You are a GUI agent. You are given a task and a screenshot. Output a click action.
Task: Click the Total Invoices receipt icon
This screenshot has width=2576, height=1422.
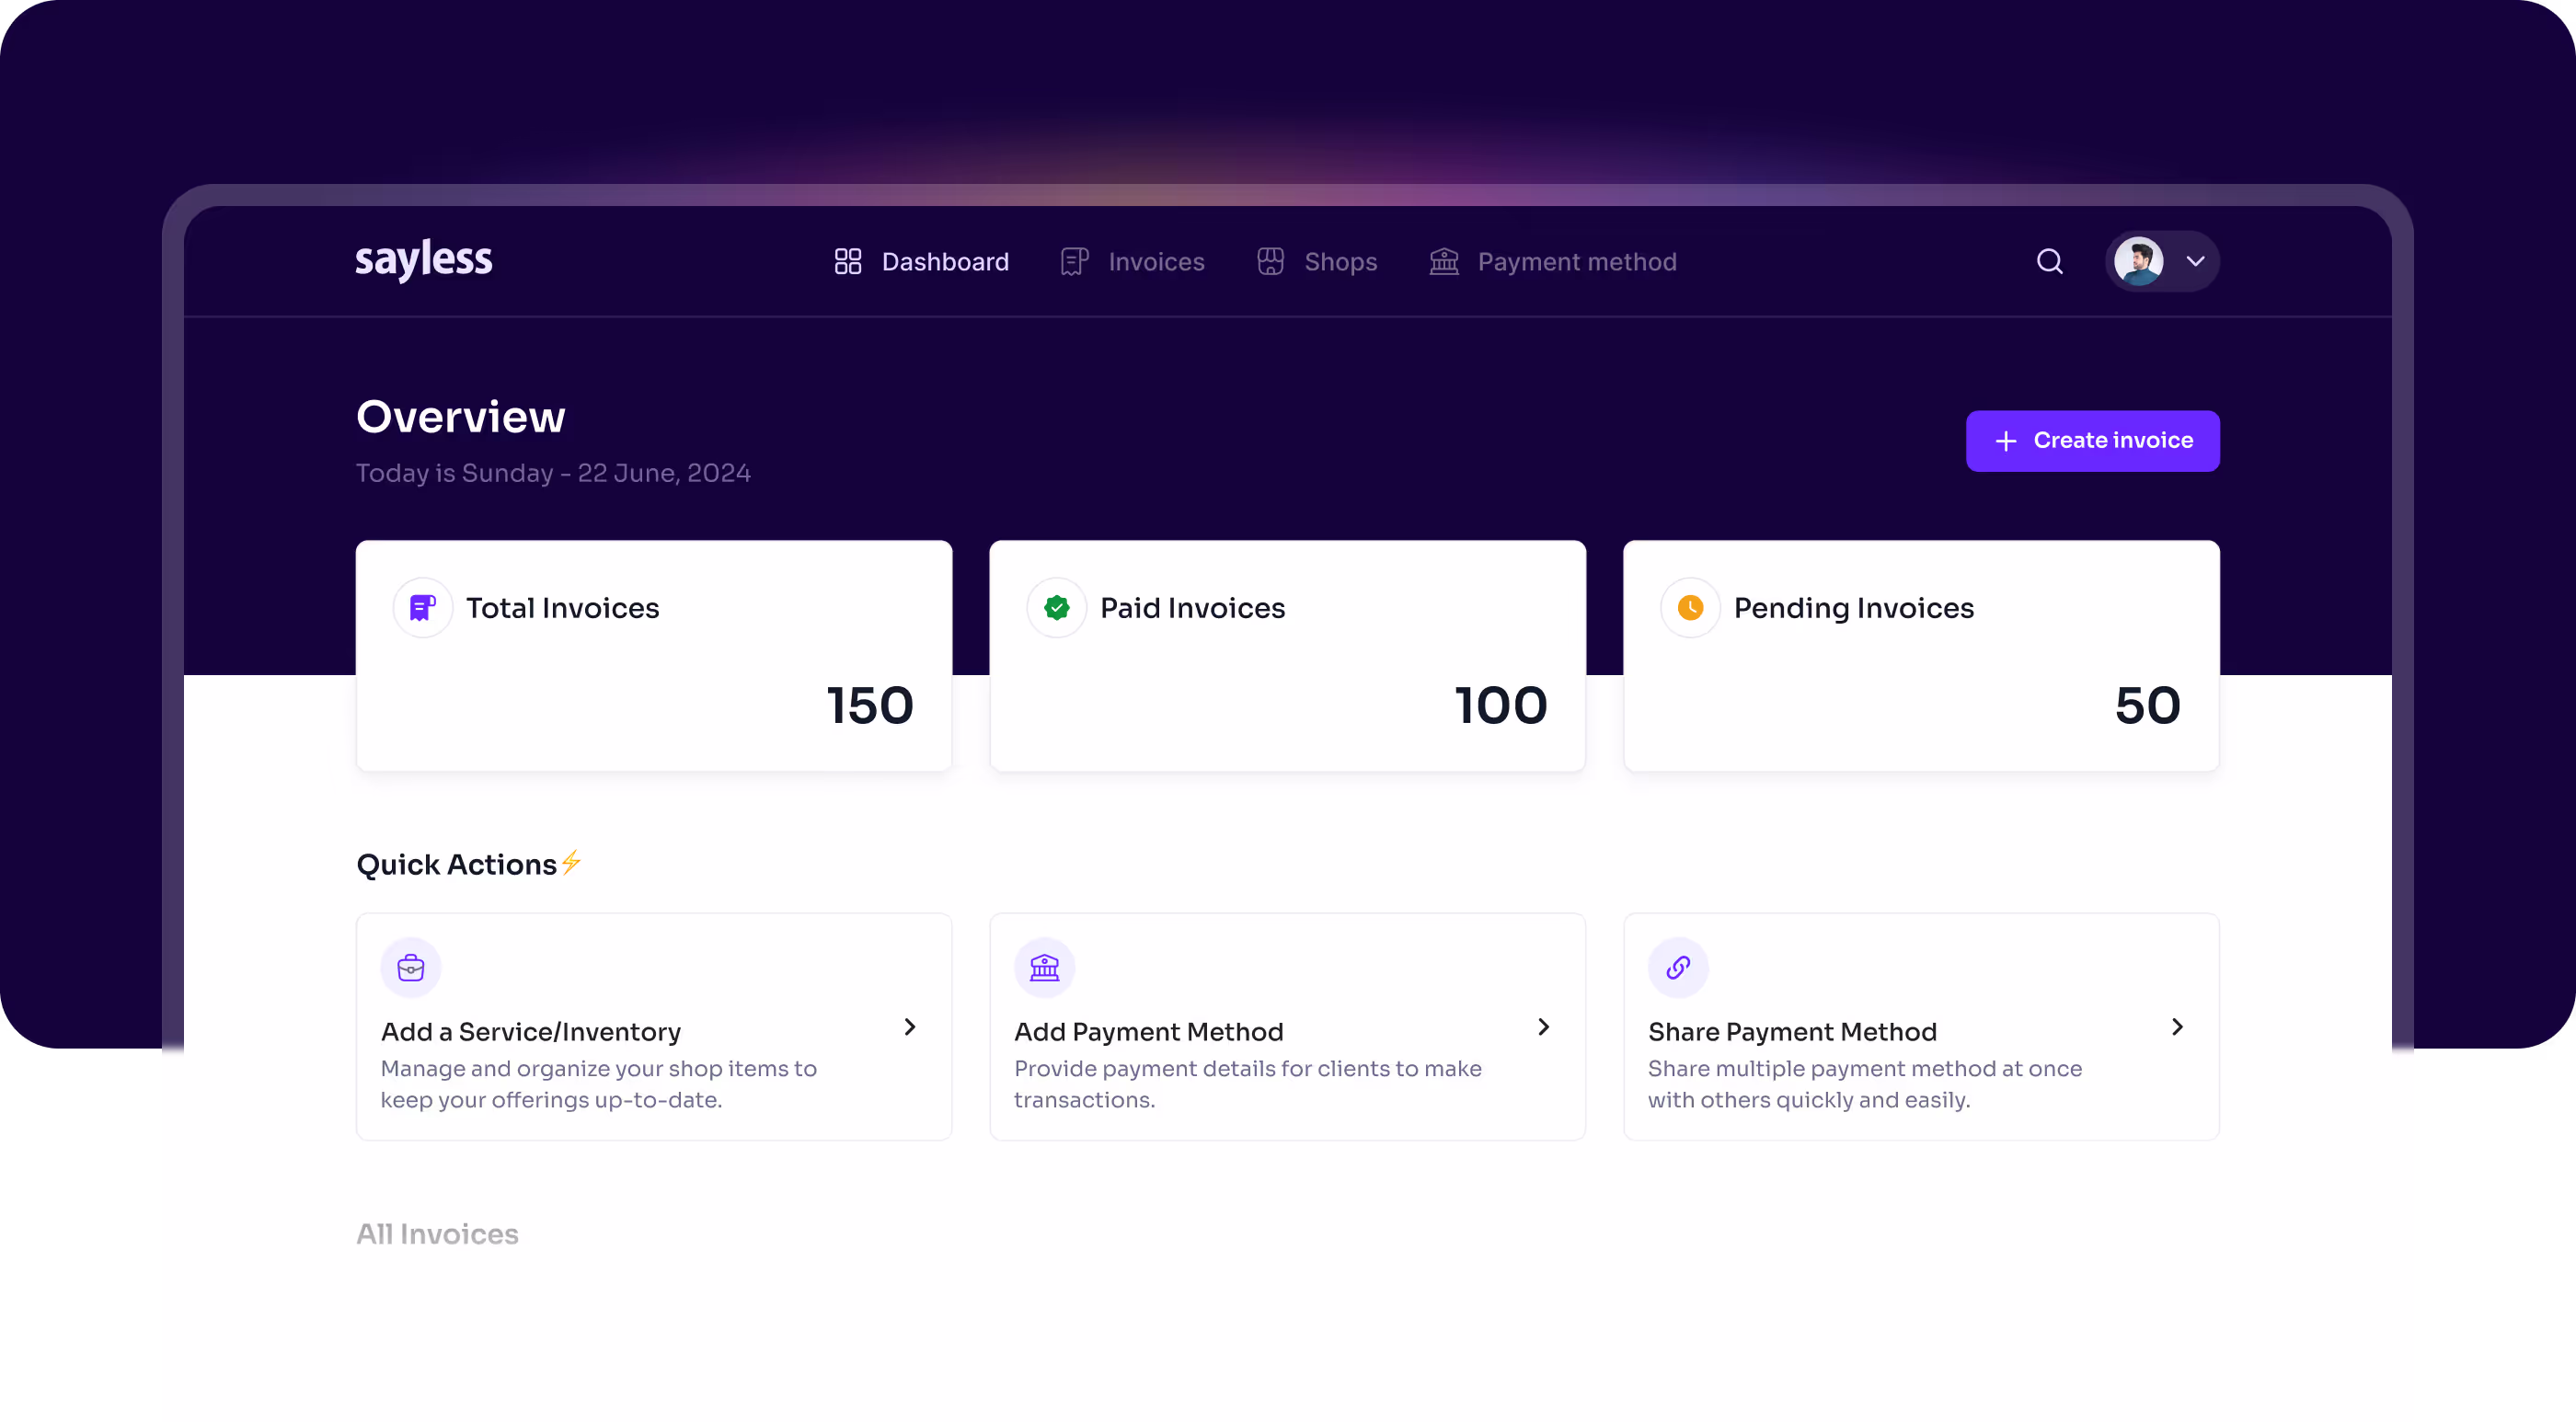pos(423,608)
